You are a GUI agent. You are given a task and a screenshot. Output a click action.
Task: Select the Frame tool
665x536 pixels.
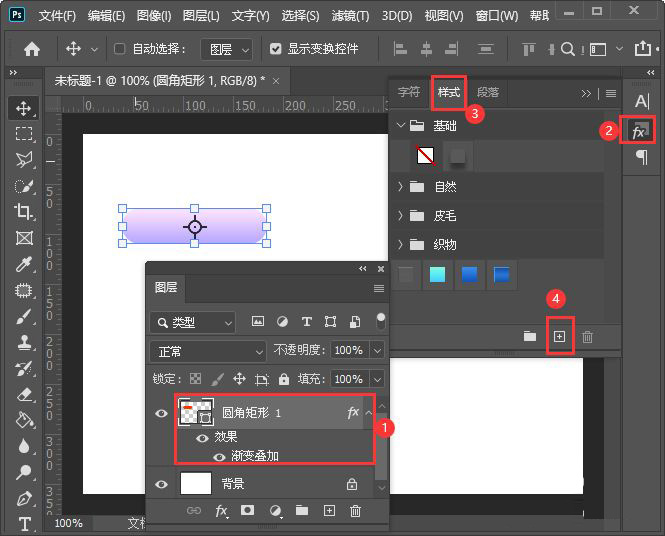24,238
